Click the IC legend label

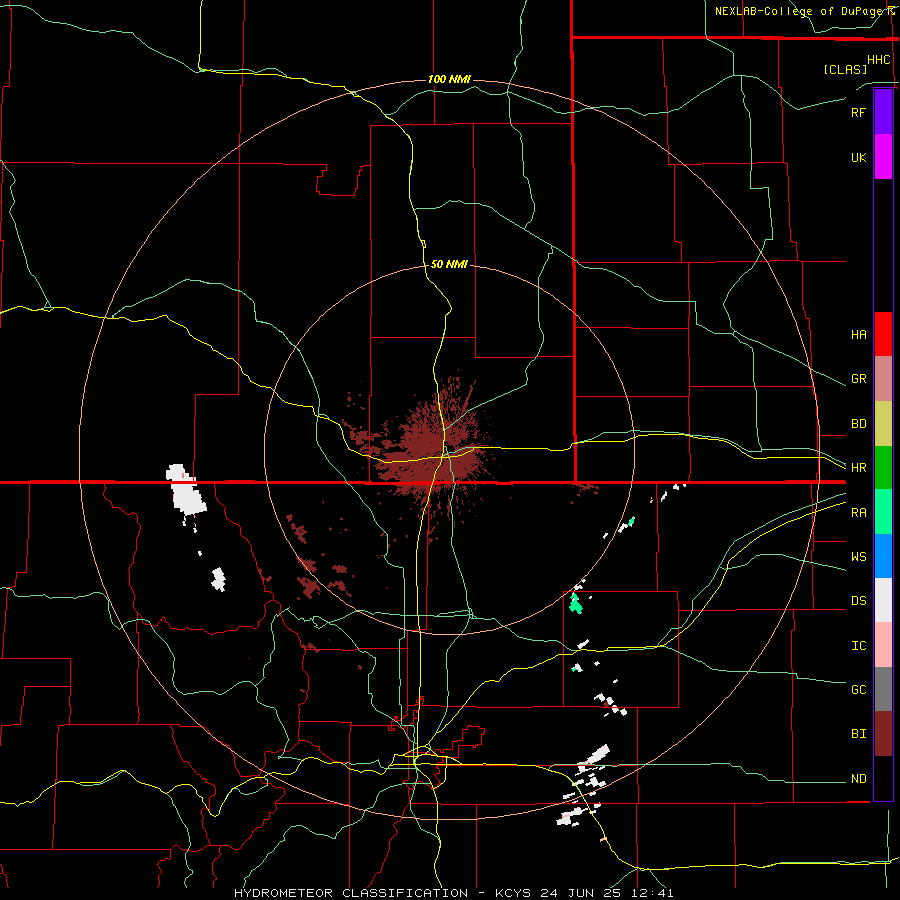coord(858,646)
